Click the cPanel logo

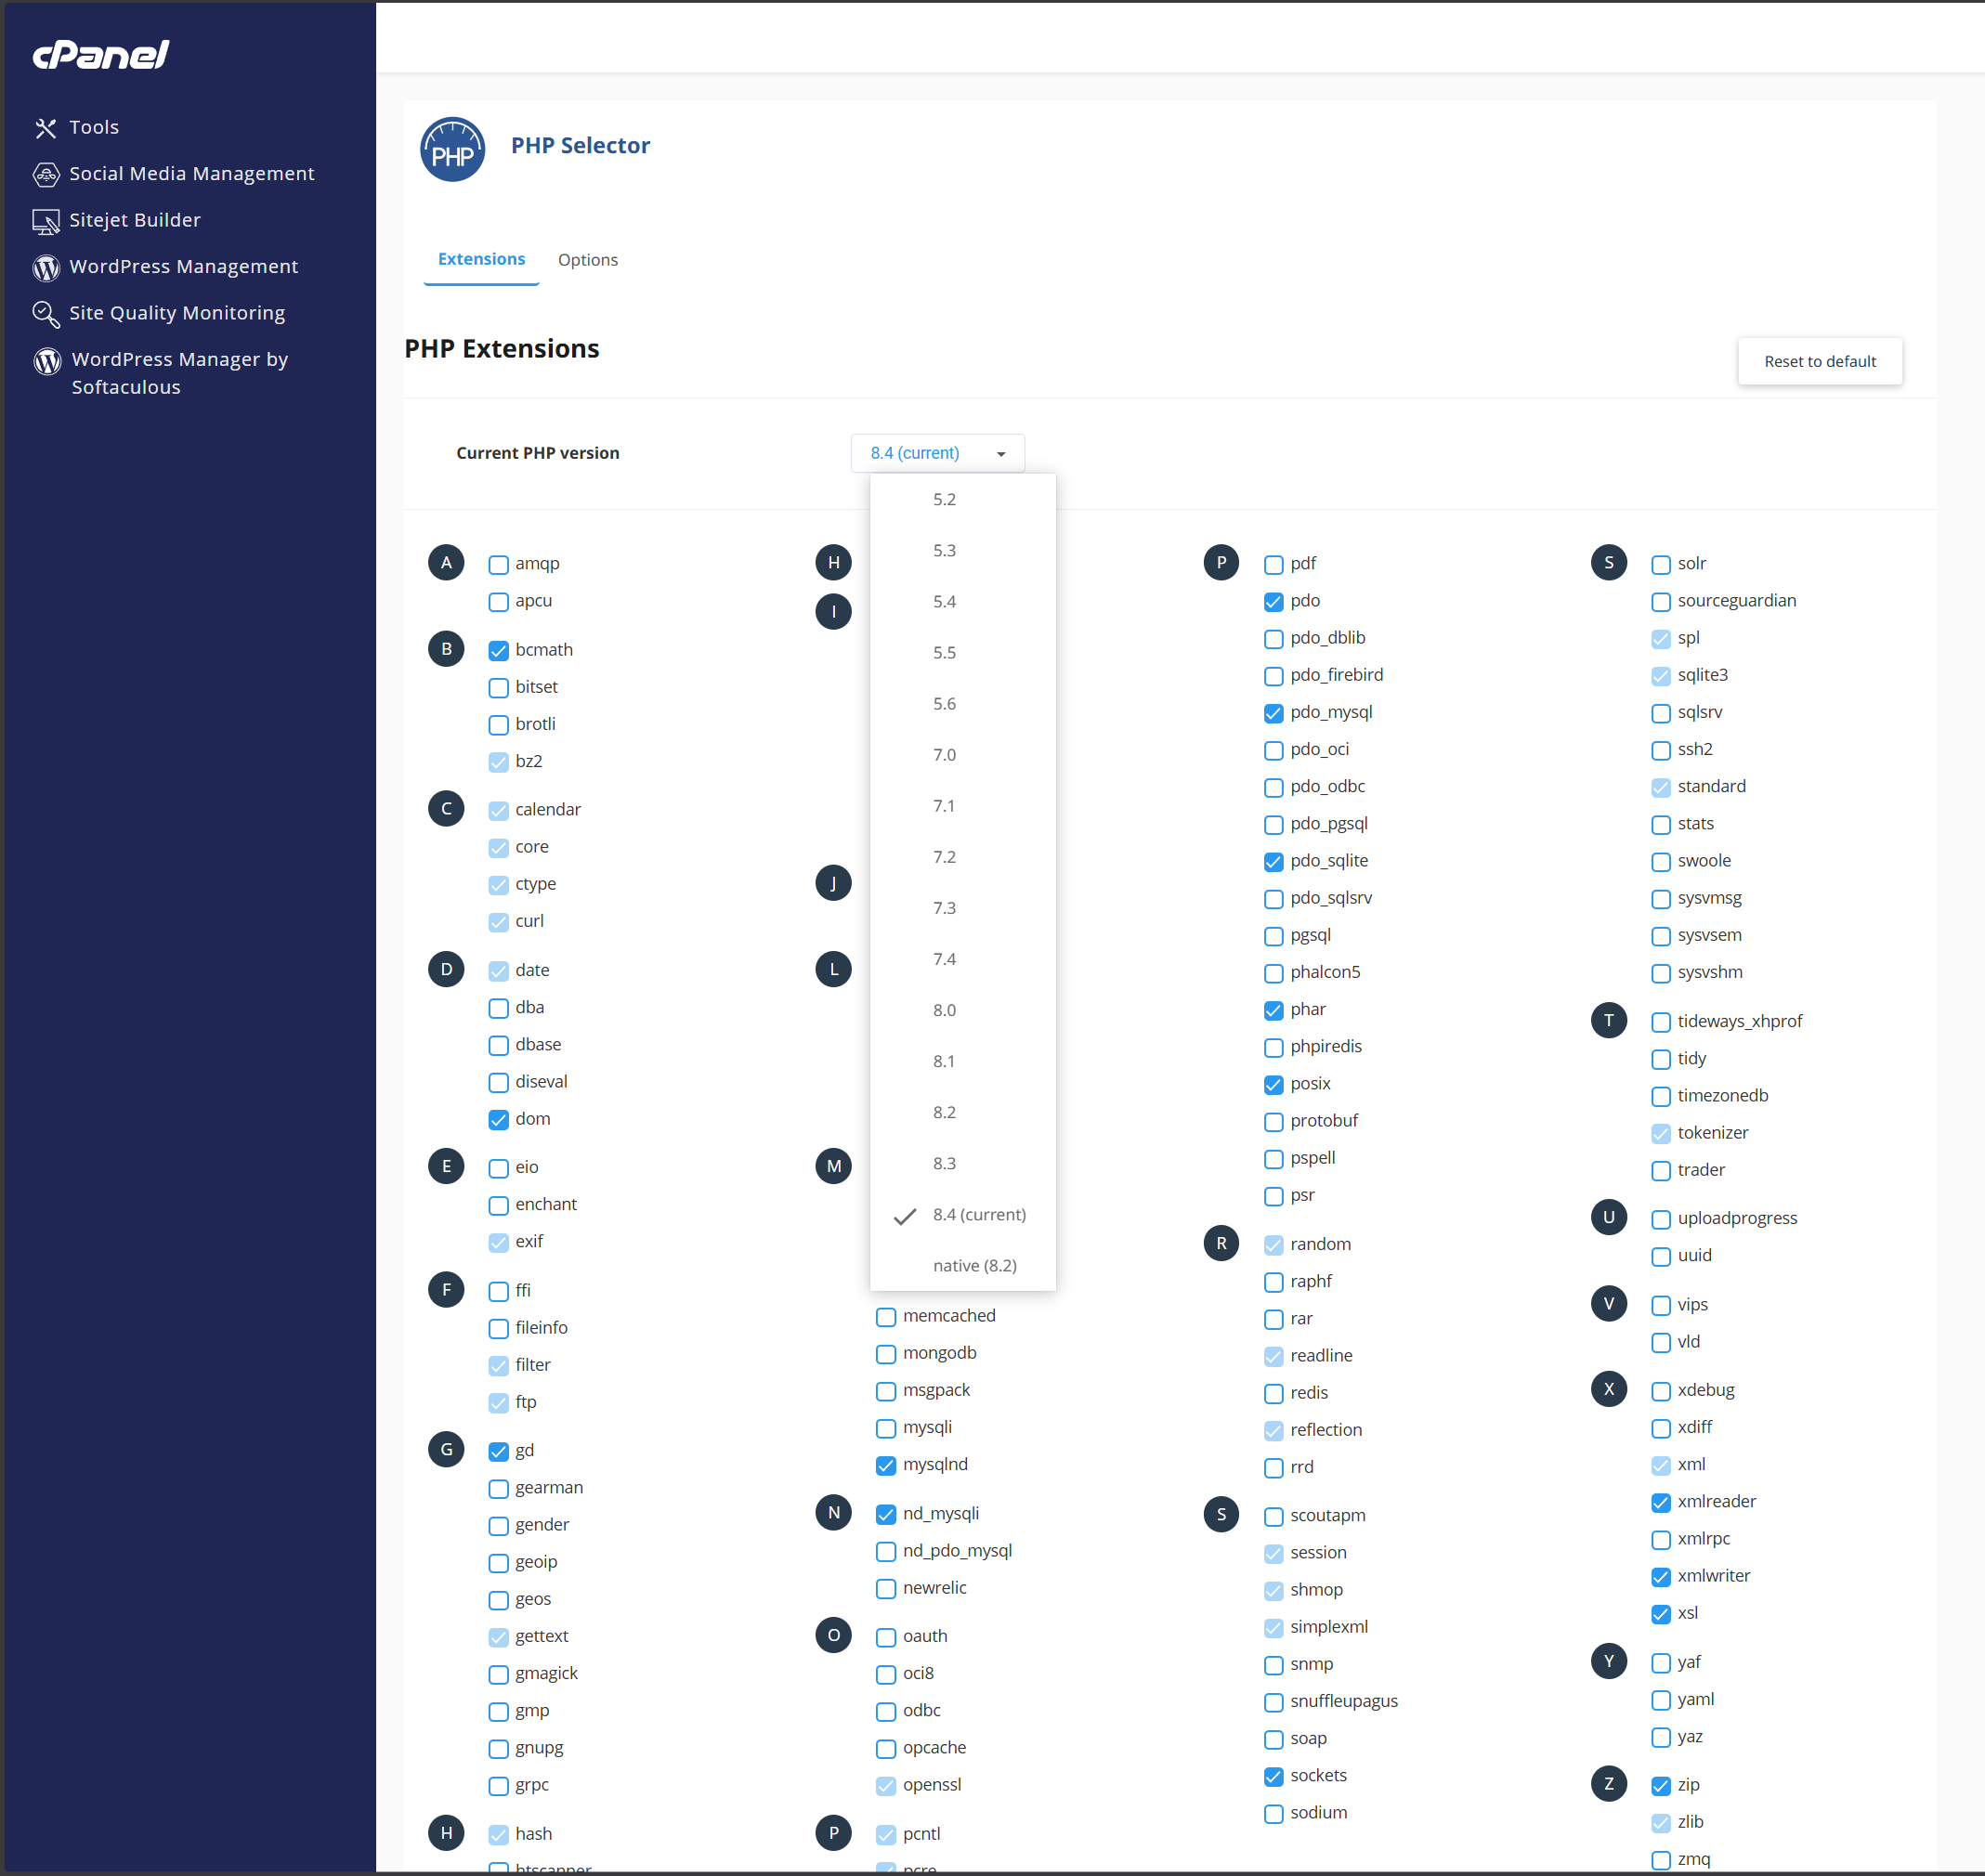(100, 55)
